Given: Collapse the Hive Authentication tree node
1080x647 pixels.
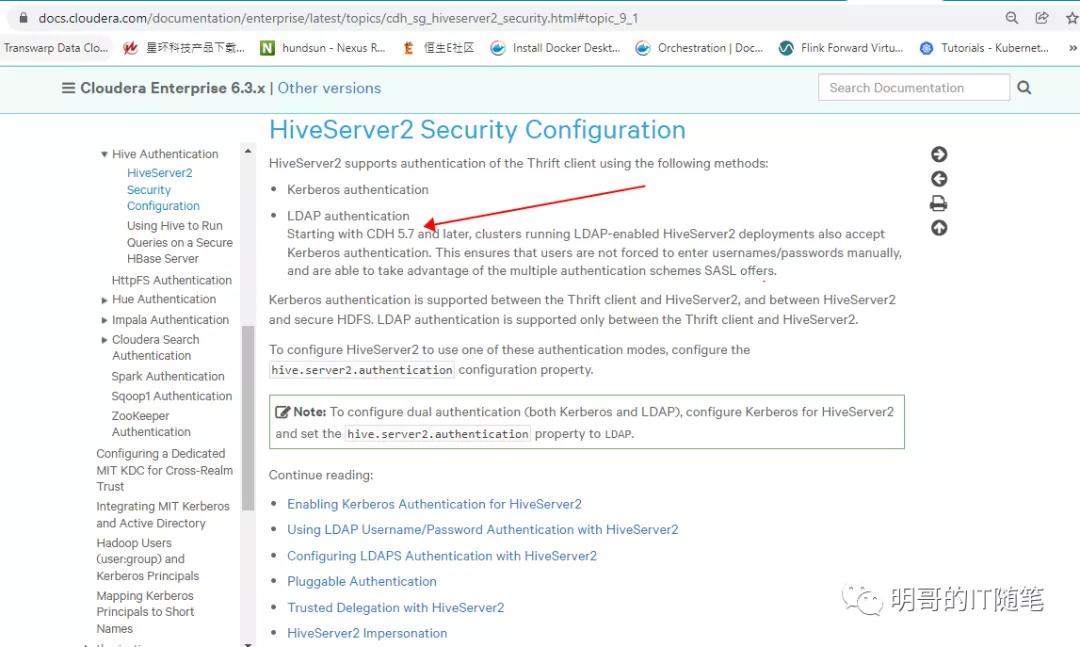Looking at the screenshot, I should click(x=104, y=154).
